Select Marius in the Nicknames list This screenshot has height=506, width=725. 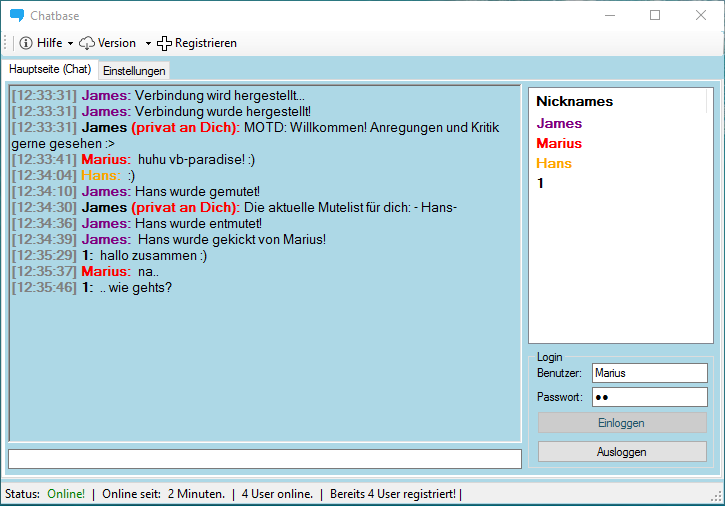559,143
